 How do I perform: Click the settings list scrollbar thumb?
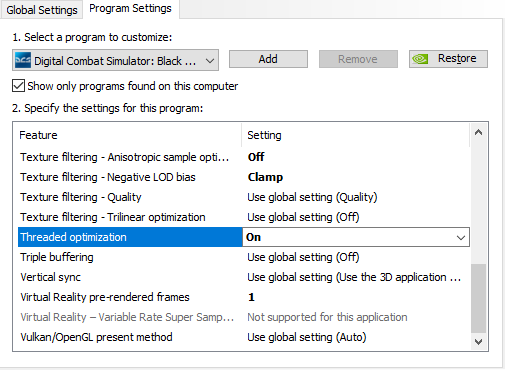coord(479,298)
